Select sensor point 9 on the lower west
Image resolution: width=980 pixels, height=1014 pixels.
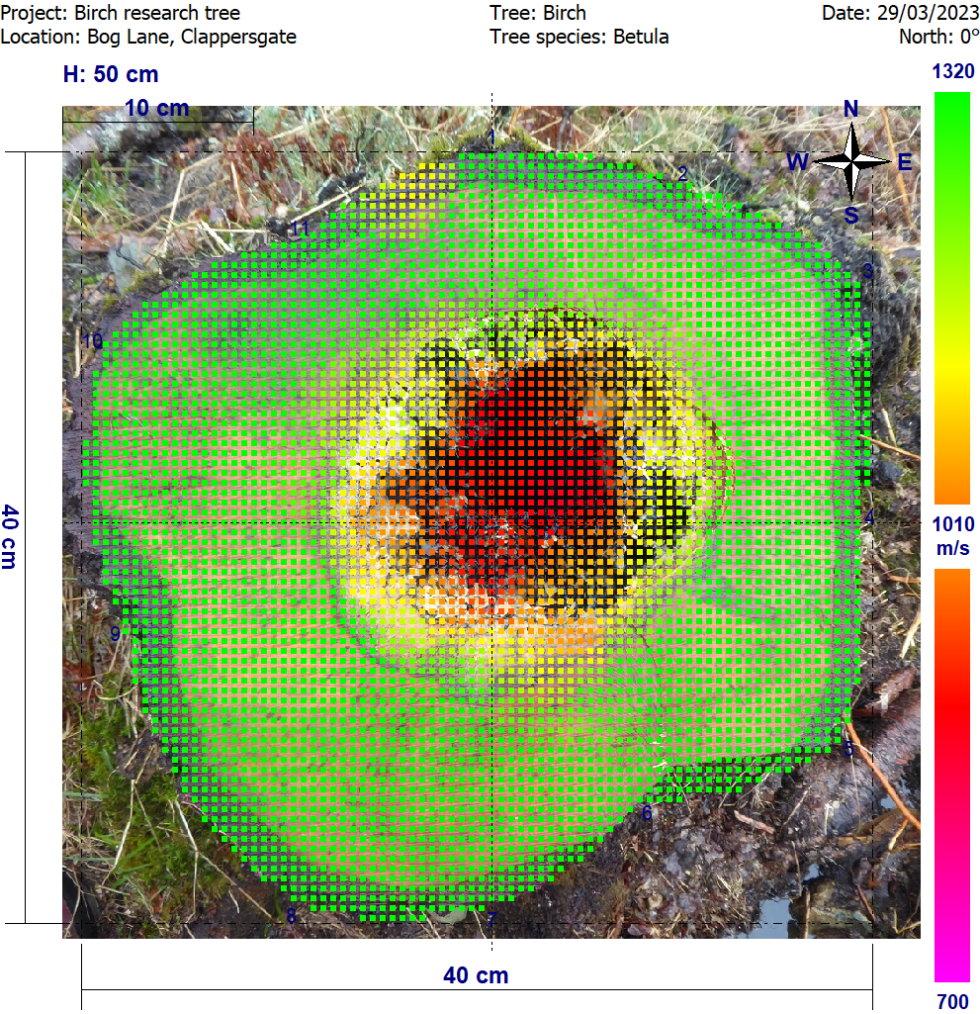pos(115,632)
